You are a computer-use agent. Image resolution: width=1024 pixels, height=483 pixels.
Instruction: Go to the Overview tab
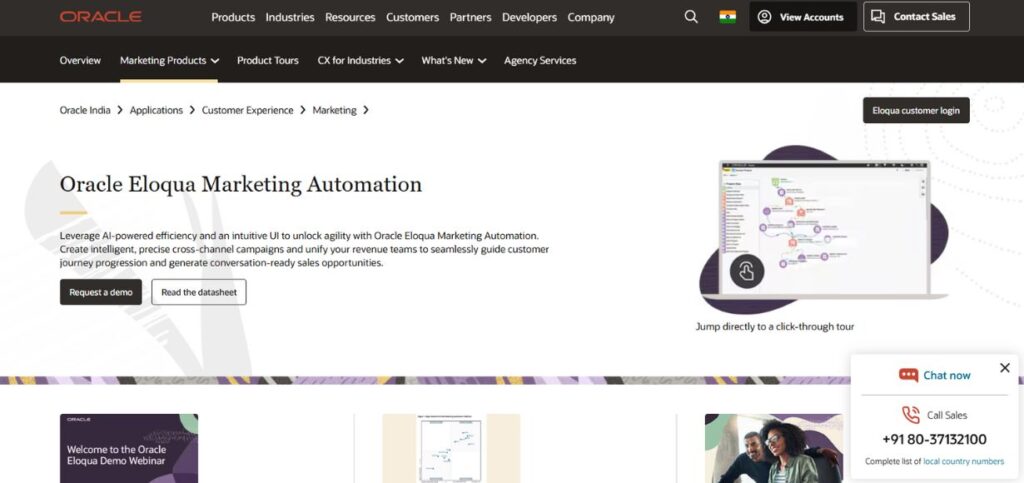point(80,61)
